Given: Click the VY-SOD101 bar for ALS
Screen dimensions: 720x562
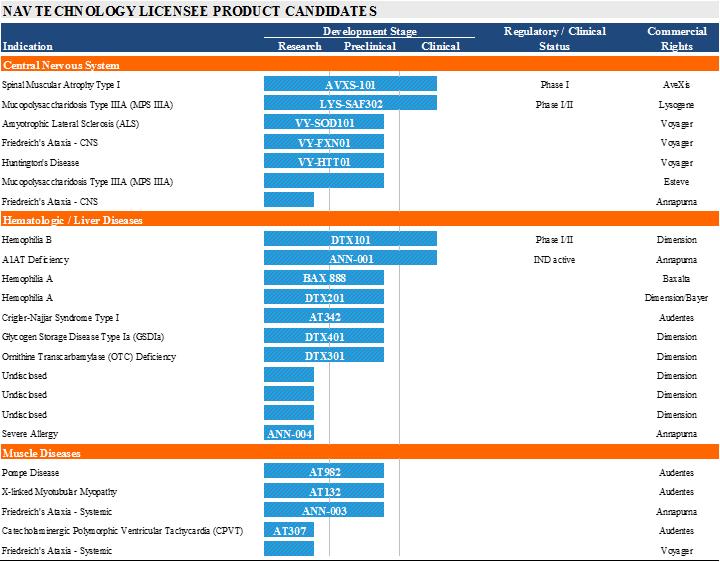Looking at the screenshot, I should [324, 123].
